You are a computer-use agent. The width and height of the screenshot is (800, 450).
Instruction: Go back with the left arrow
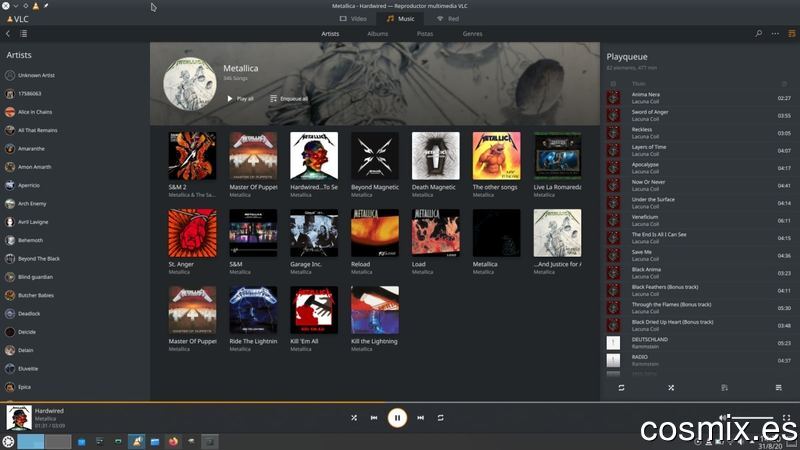point(8,34)
